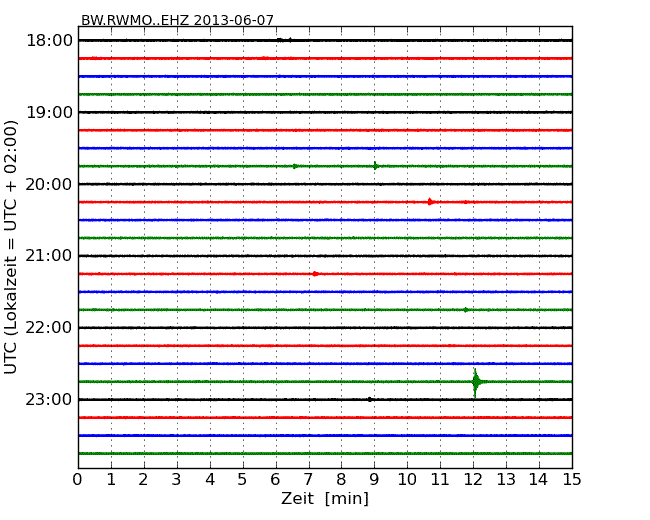Click x-axis tick label 14
The image size is (650, 520).
(x=538, y=480)
